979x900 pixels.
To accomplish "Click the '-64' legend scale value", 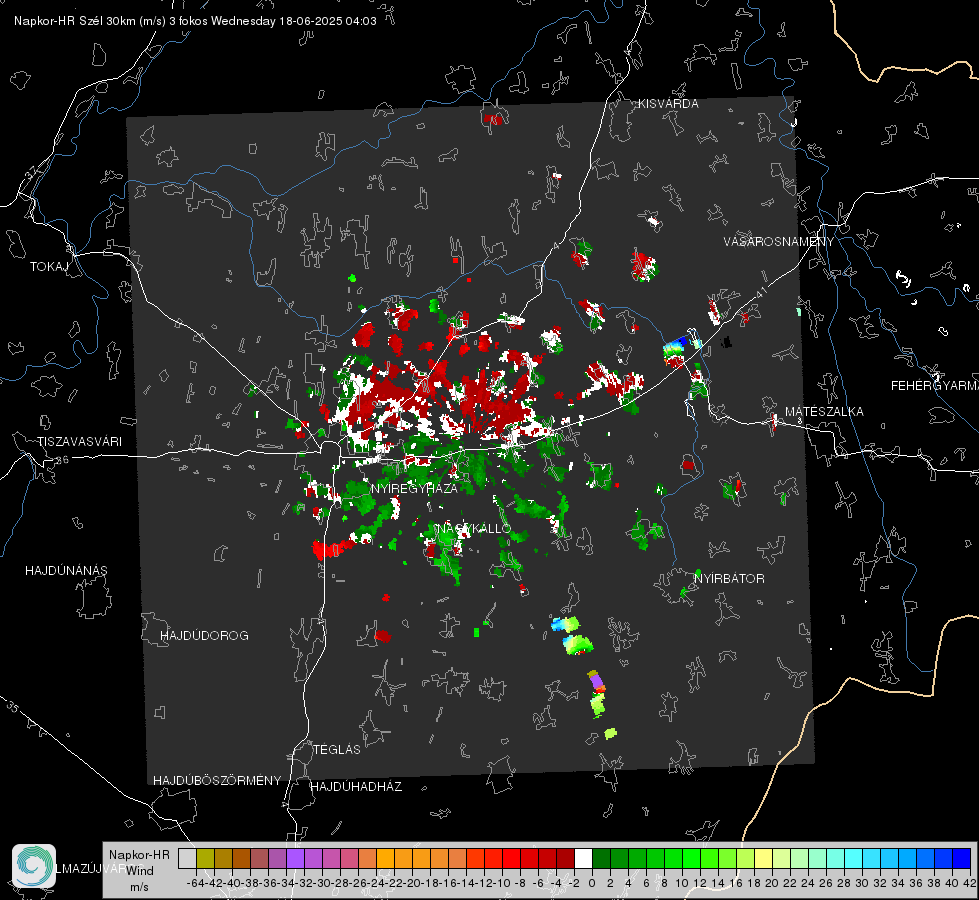I will tap(195, 884).
